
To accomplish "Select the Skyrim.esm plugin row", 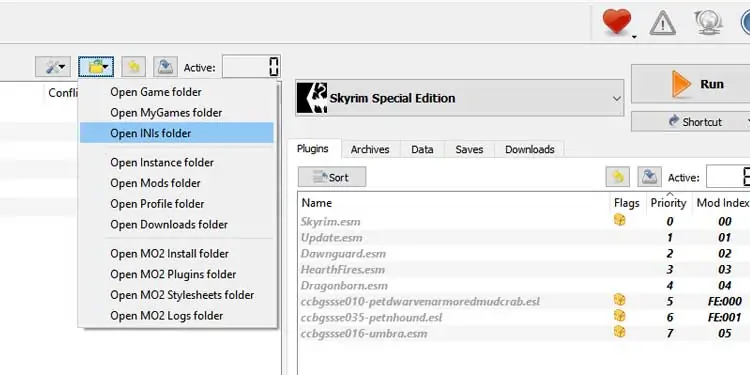I will (x=524, y=221).
